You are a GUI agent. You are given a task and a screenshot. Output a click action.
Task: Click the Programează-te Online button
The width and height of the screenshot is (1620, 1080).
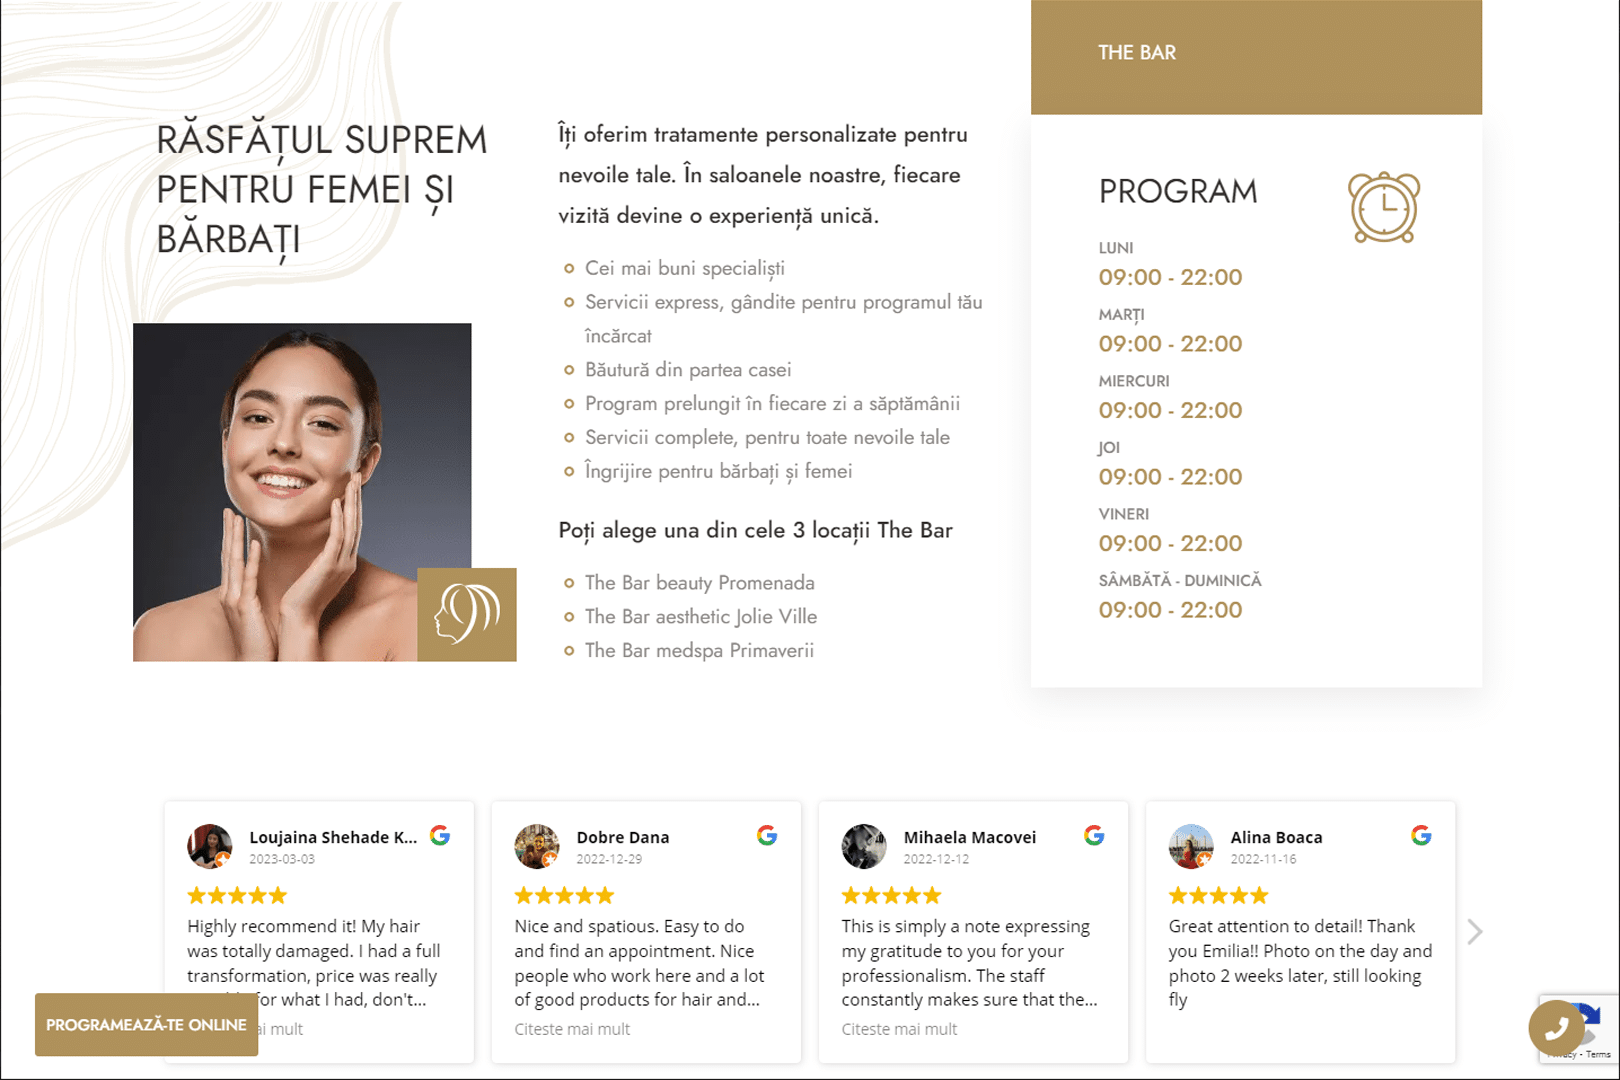coord(146,1025)
